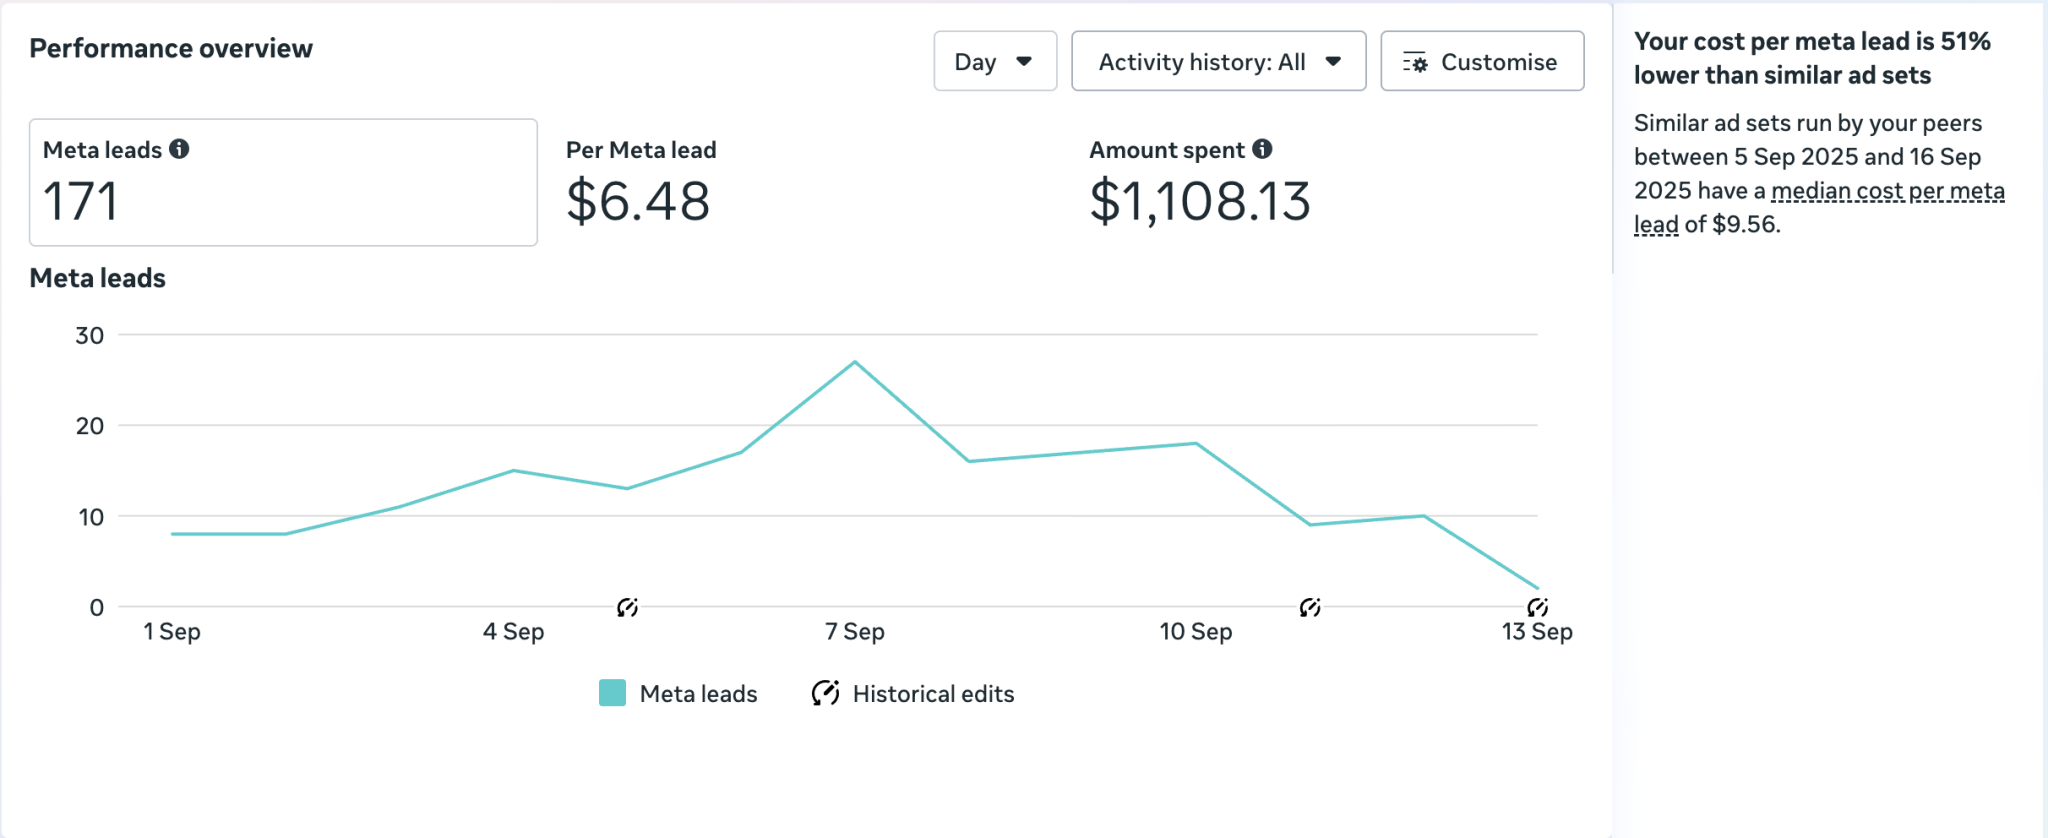Toggle the Historical edits text in the legend
This screenshot has width=2048, height=838.
933,693
